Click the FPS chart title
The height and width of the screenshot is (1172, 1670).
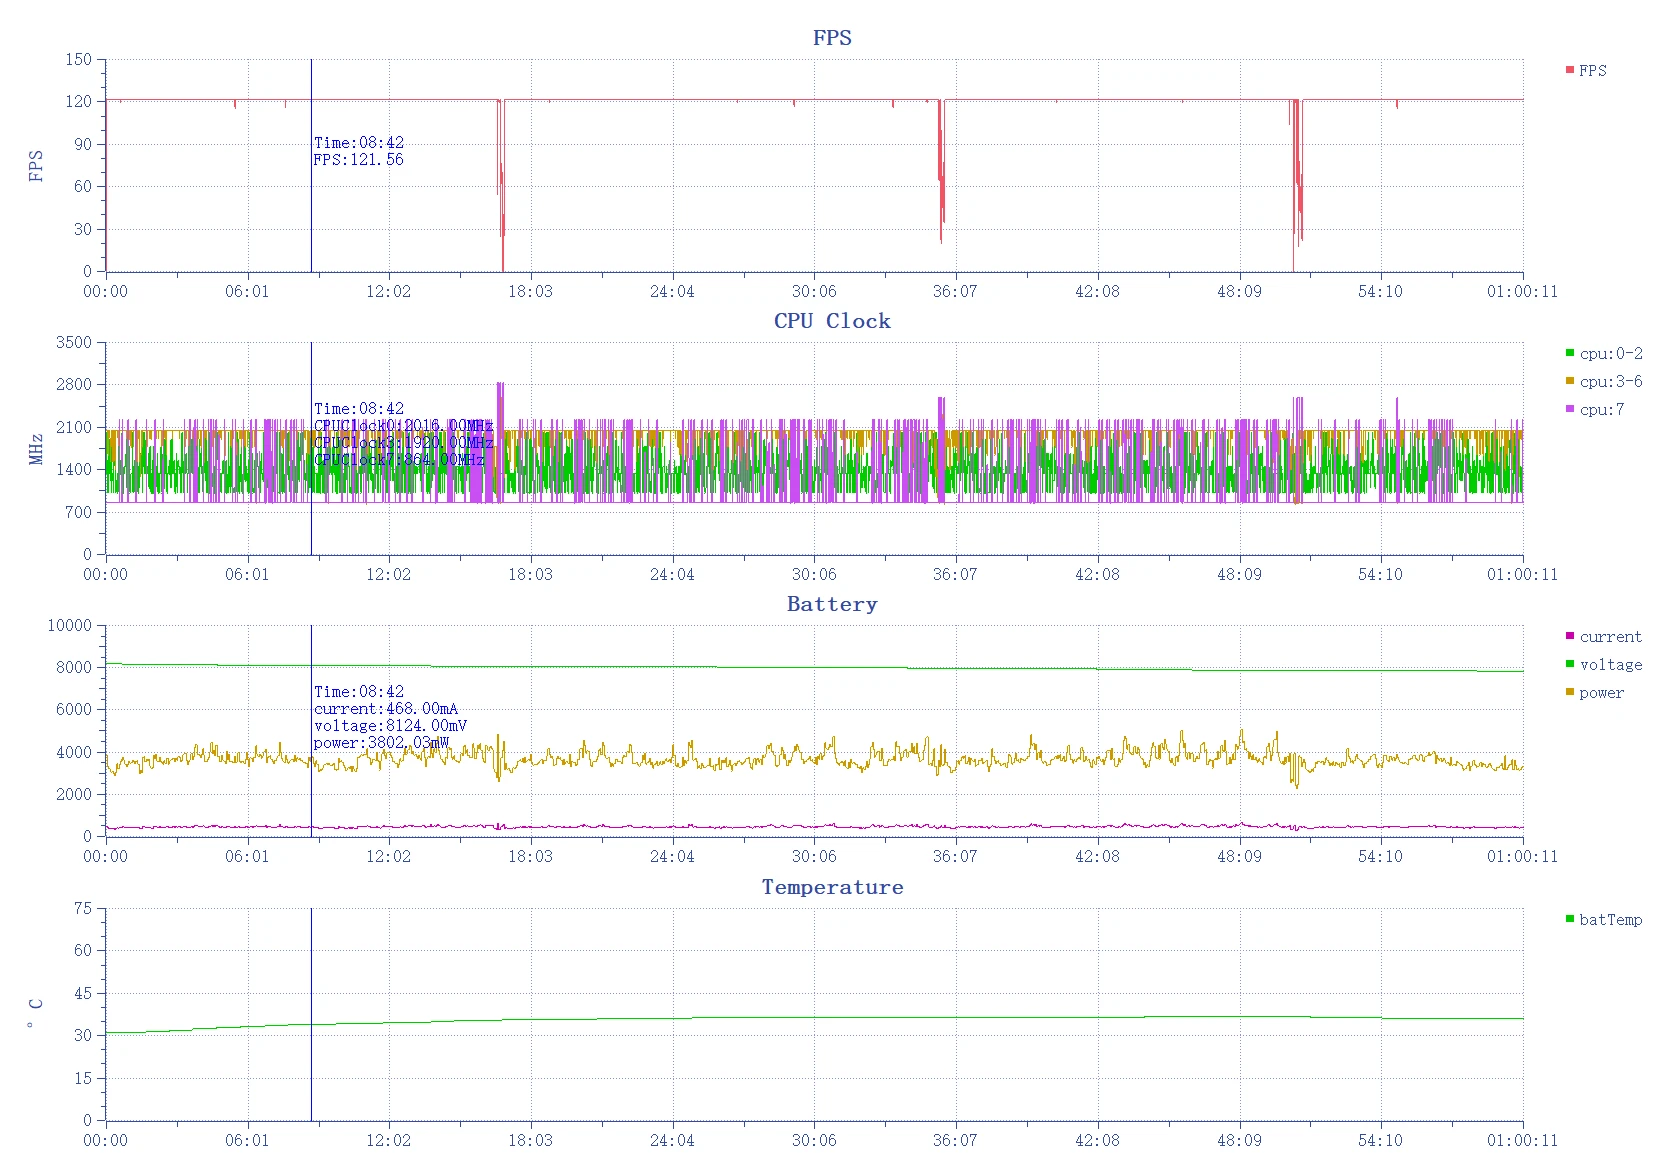(x=832, y=38)
